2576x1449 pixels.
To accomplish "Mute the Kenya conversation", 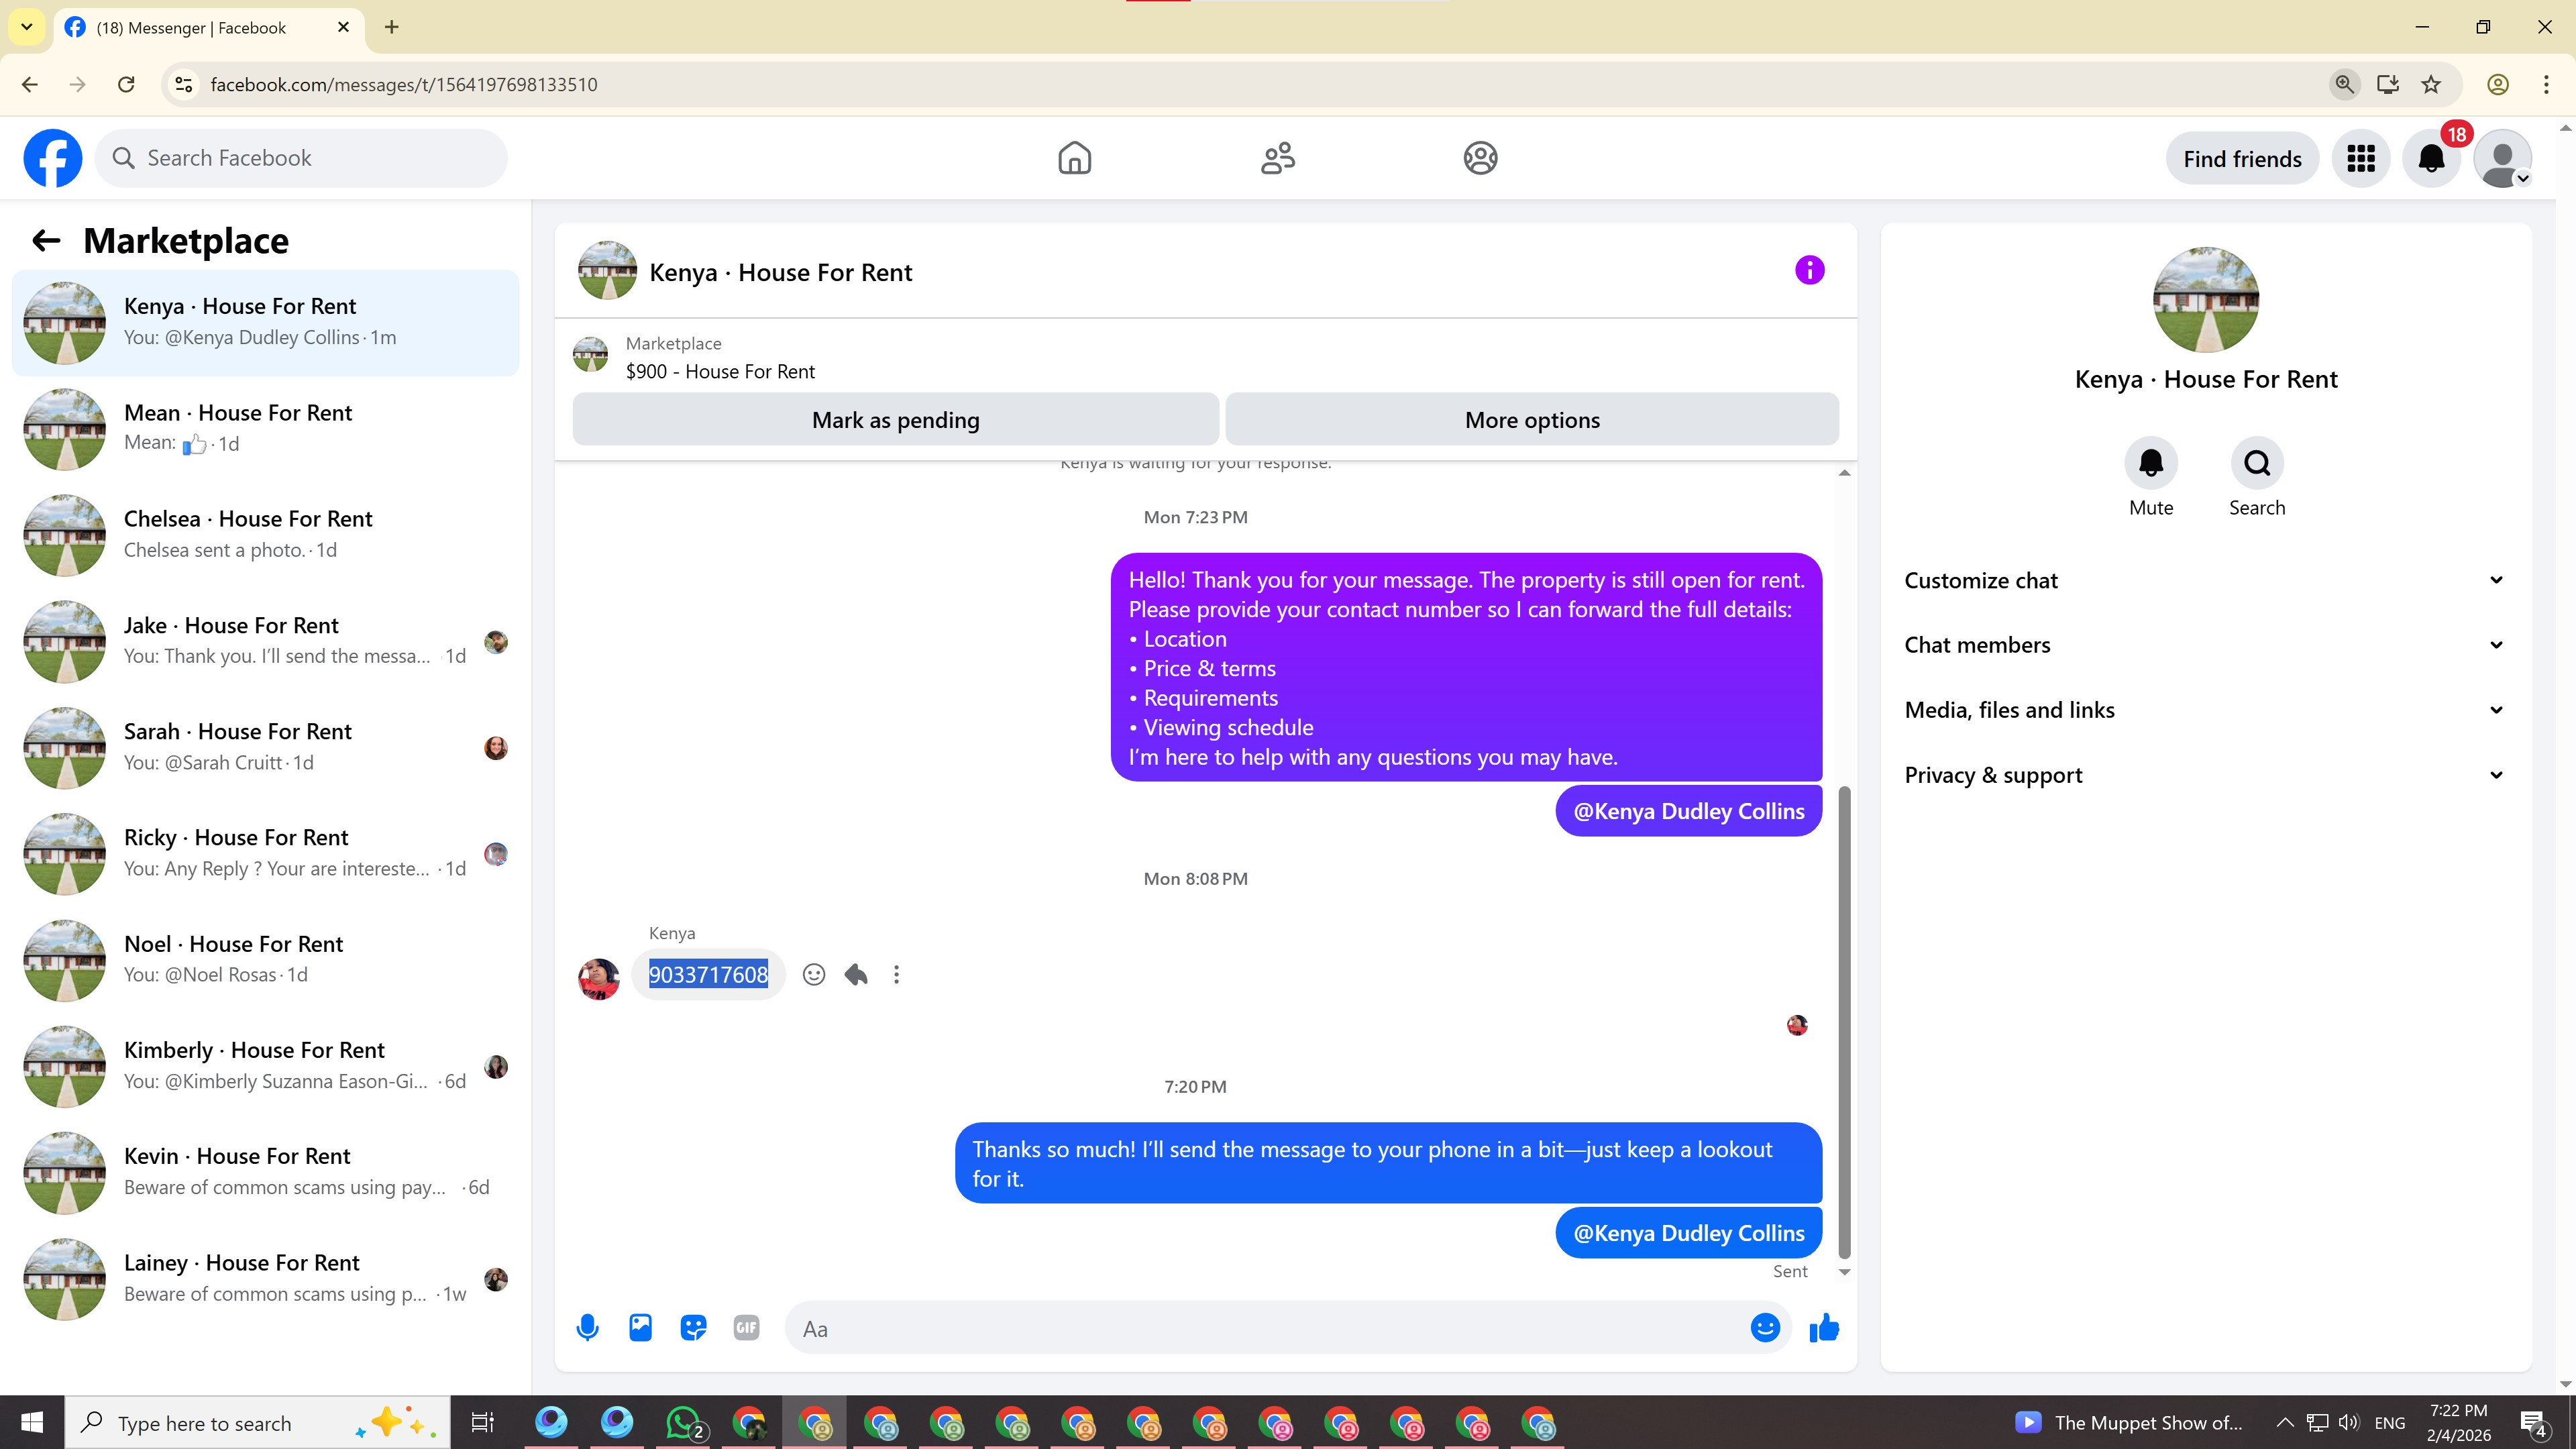I will [2150, 463].
